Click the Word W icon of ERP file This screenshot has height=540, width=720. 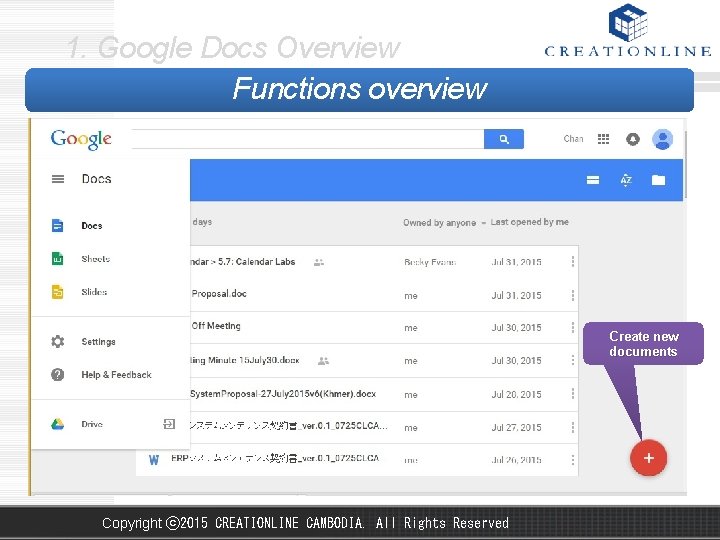click(154, 459)
